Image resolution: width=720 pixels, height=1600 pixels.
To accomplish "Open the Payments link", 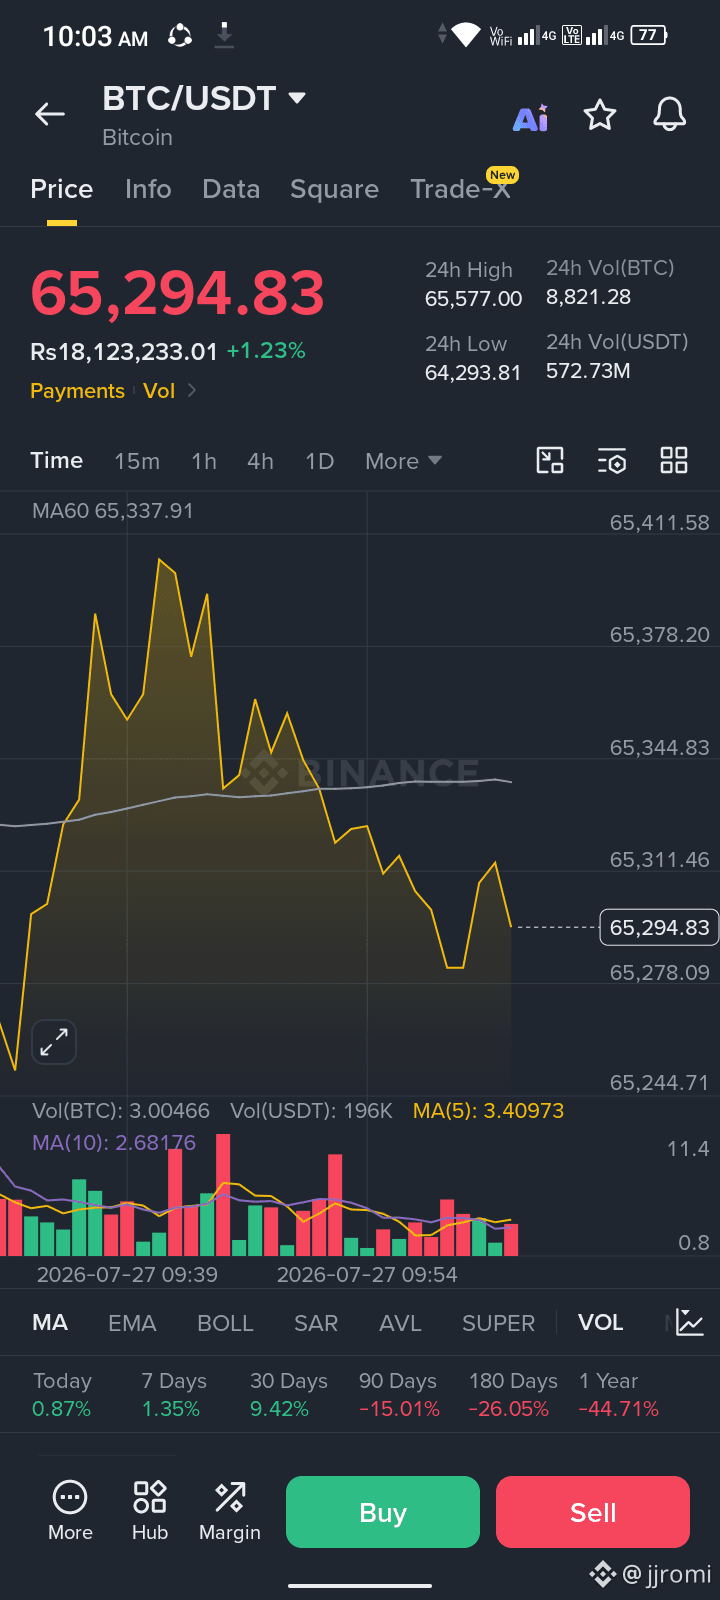I will (x=77, y=391).
